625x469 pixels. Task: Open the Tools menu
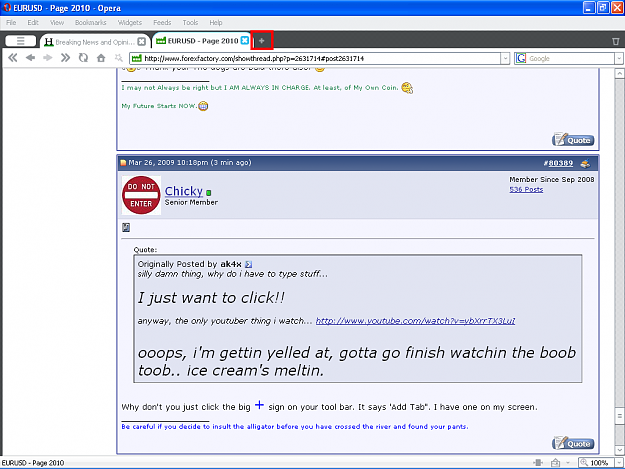(190, 22)
